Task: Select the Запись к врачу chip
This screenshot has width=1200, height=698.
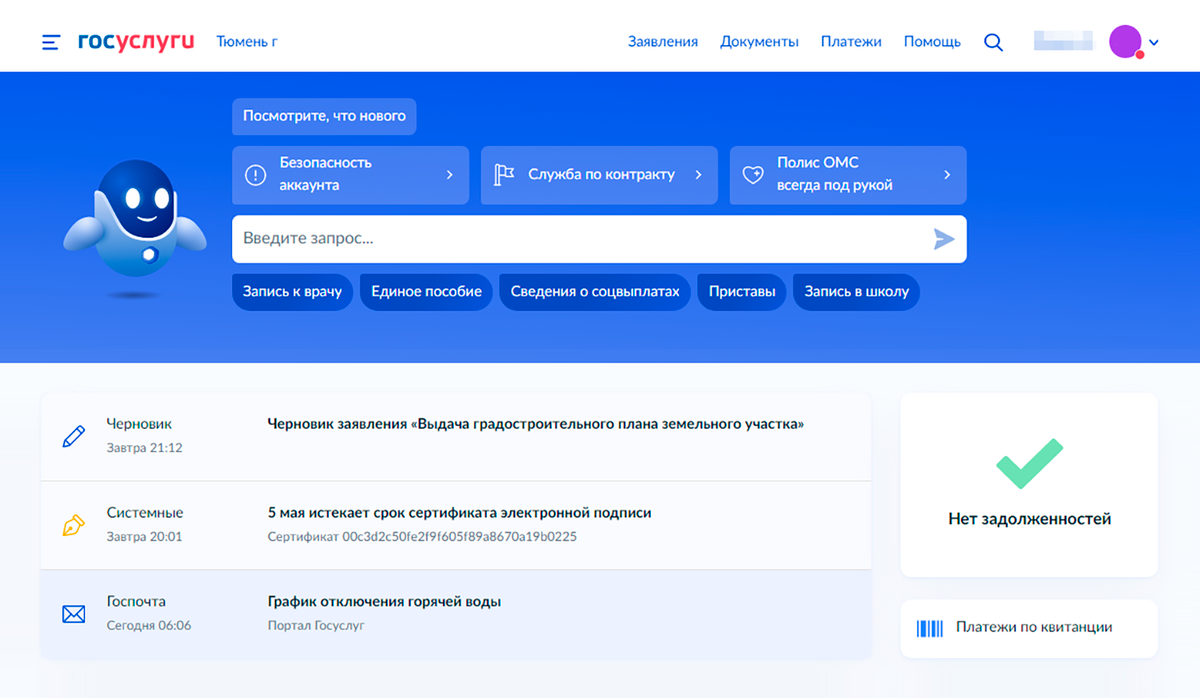Action: 292,292
